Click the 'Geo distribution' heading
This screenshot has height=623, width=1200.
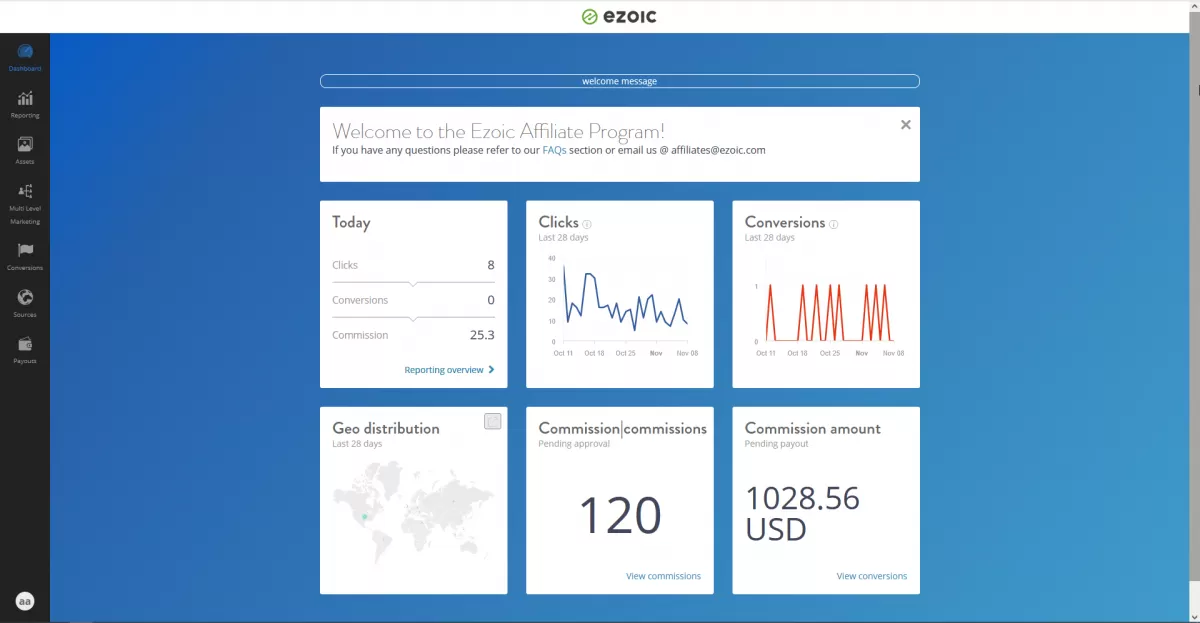click(386, 428)
